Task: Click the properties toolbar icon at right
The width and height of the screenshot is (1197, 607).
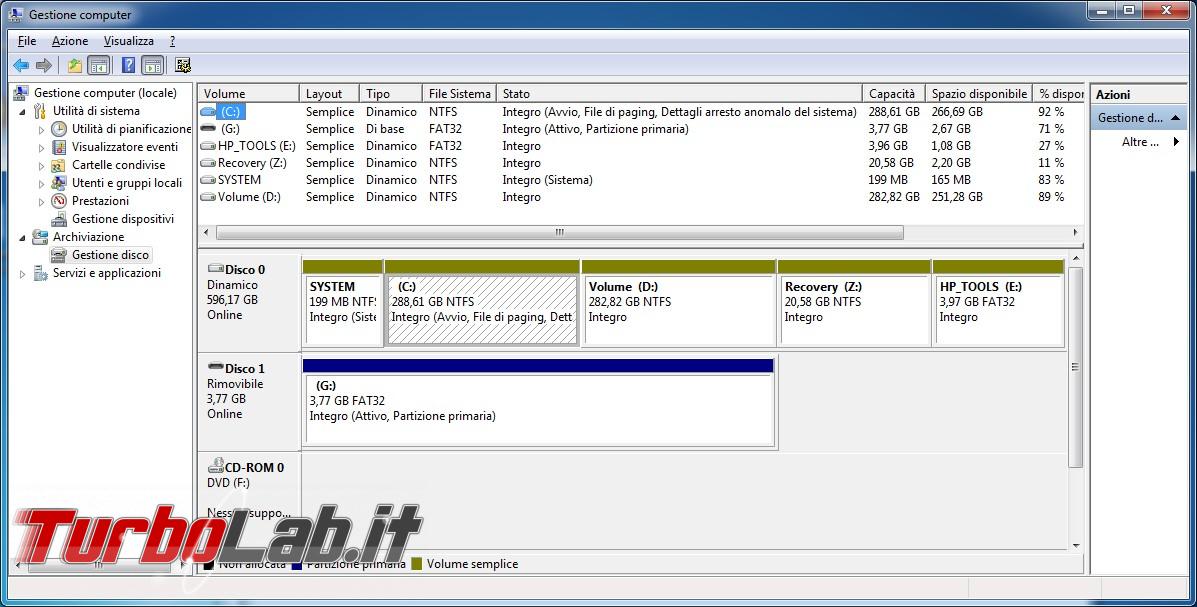Action: tap(182, 66)
